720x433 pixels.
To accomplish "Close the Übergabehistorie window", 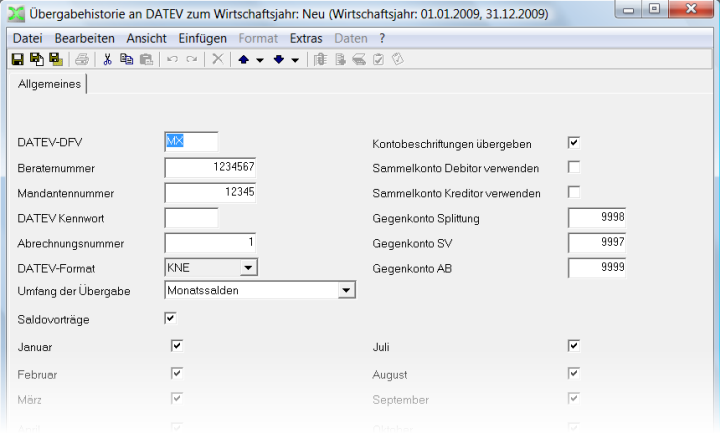I will point(691,9).
